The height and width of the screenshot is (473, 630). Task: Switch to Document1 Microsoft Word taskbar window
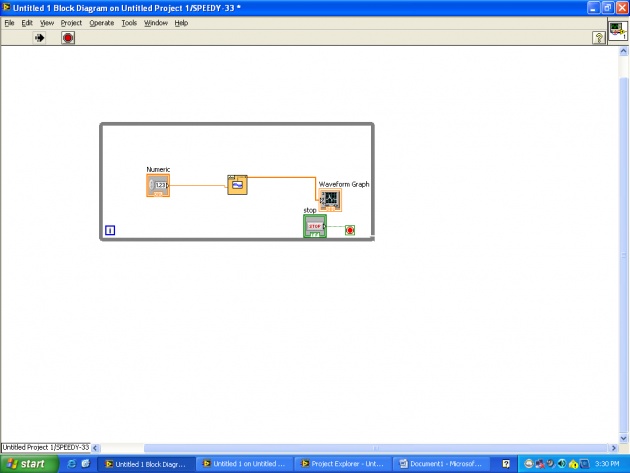441,464
